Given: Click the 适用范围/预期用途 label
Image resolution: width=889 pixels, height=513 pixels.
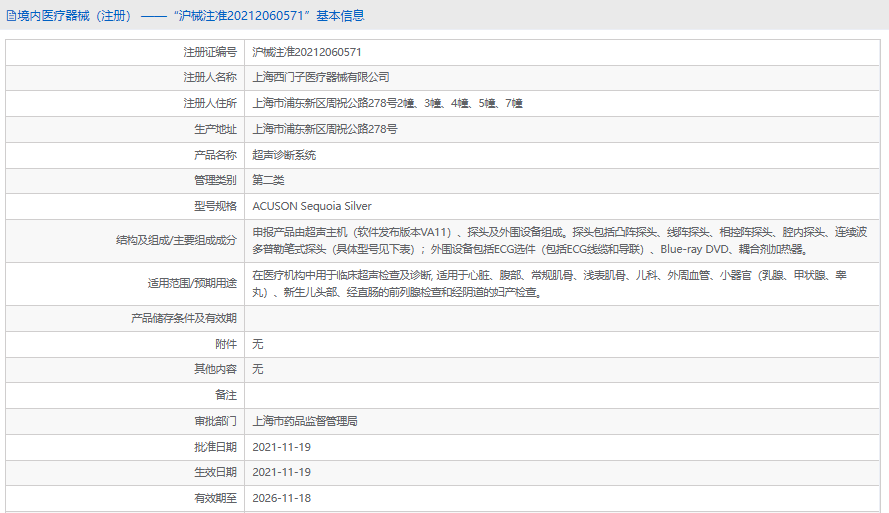Looking at the screenshot, I should click(192, 283).
